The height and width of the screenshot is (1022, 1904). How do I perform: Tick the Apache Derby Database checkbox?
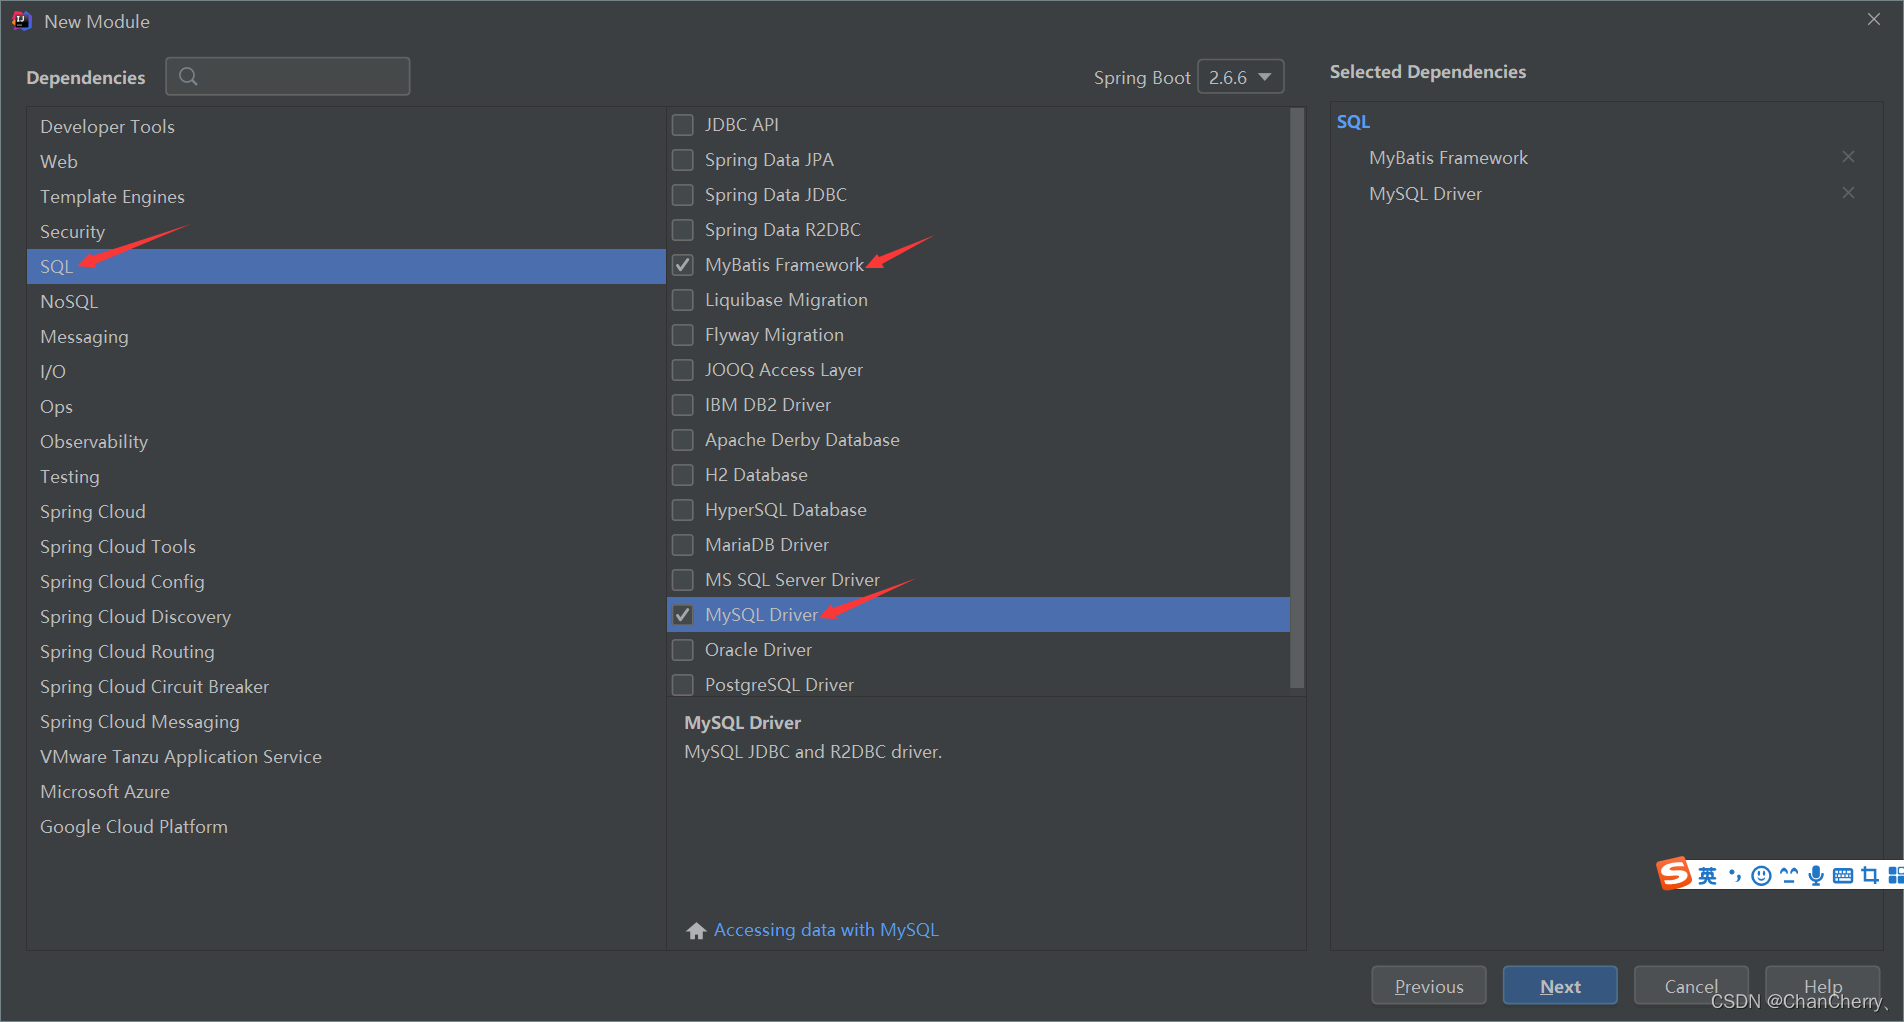click(683, 440)
